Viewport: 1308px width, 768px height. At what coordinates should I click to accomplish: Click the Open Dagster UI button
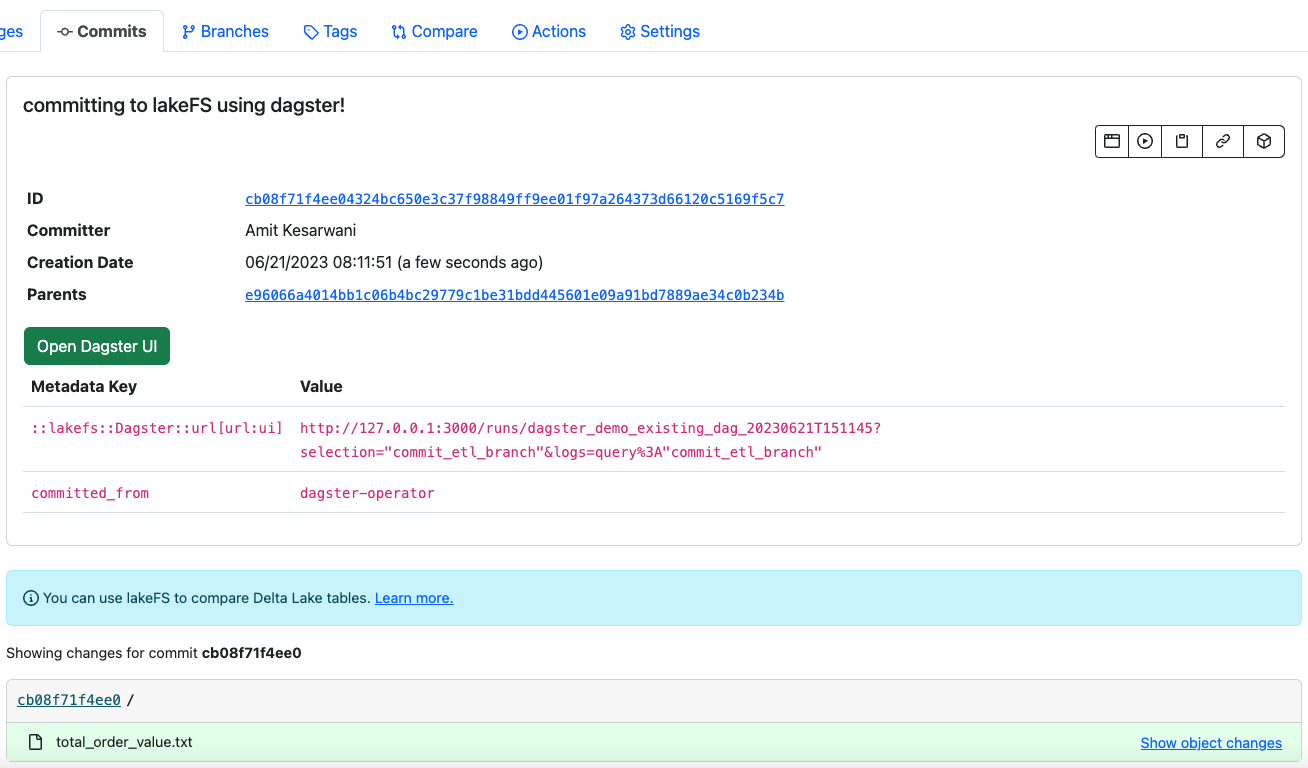[x=97, y=346]
